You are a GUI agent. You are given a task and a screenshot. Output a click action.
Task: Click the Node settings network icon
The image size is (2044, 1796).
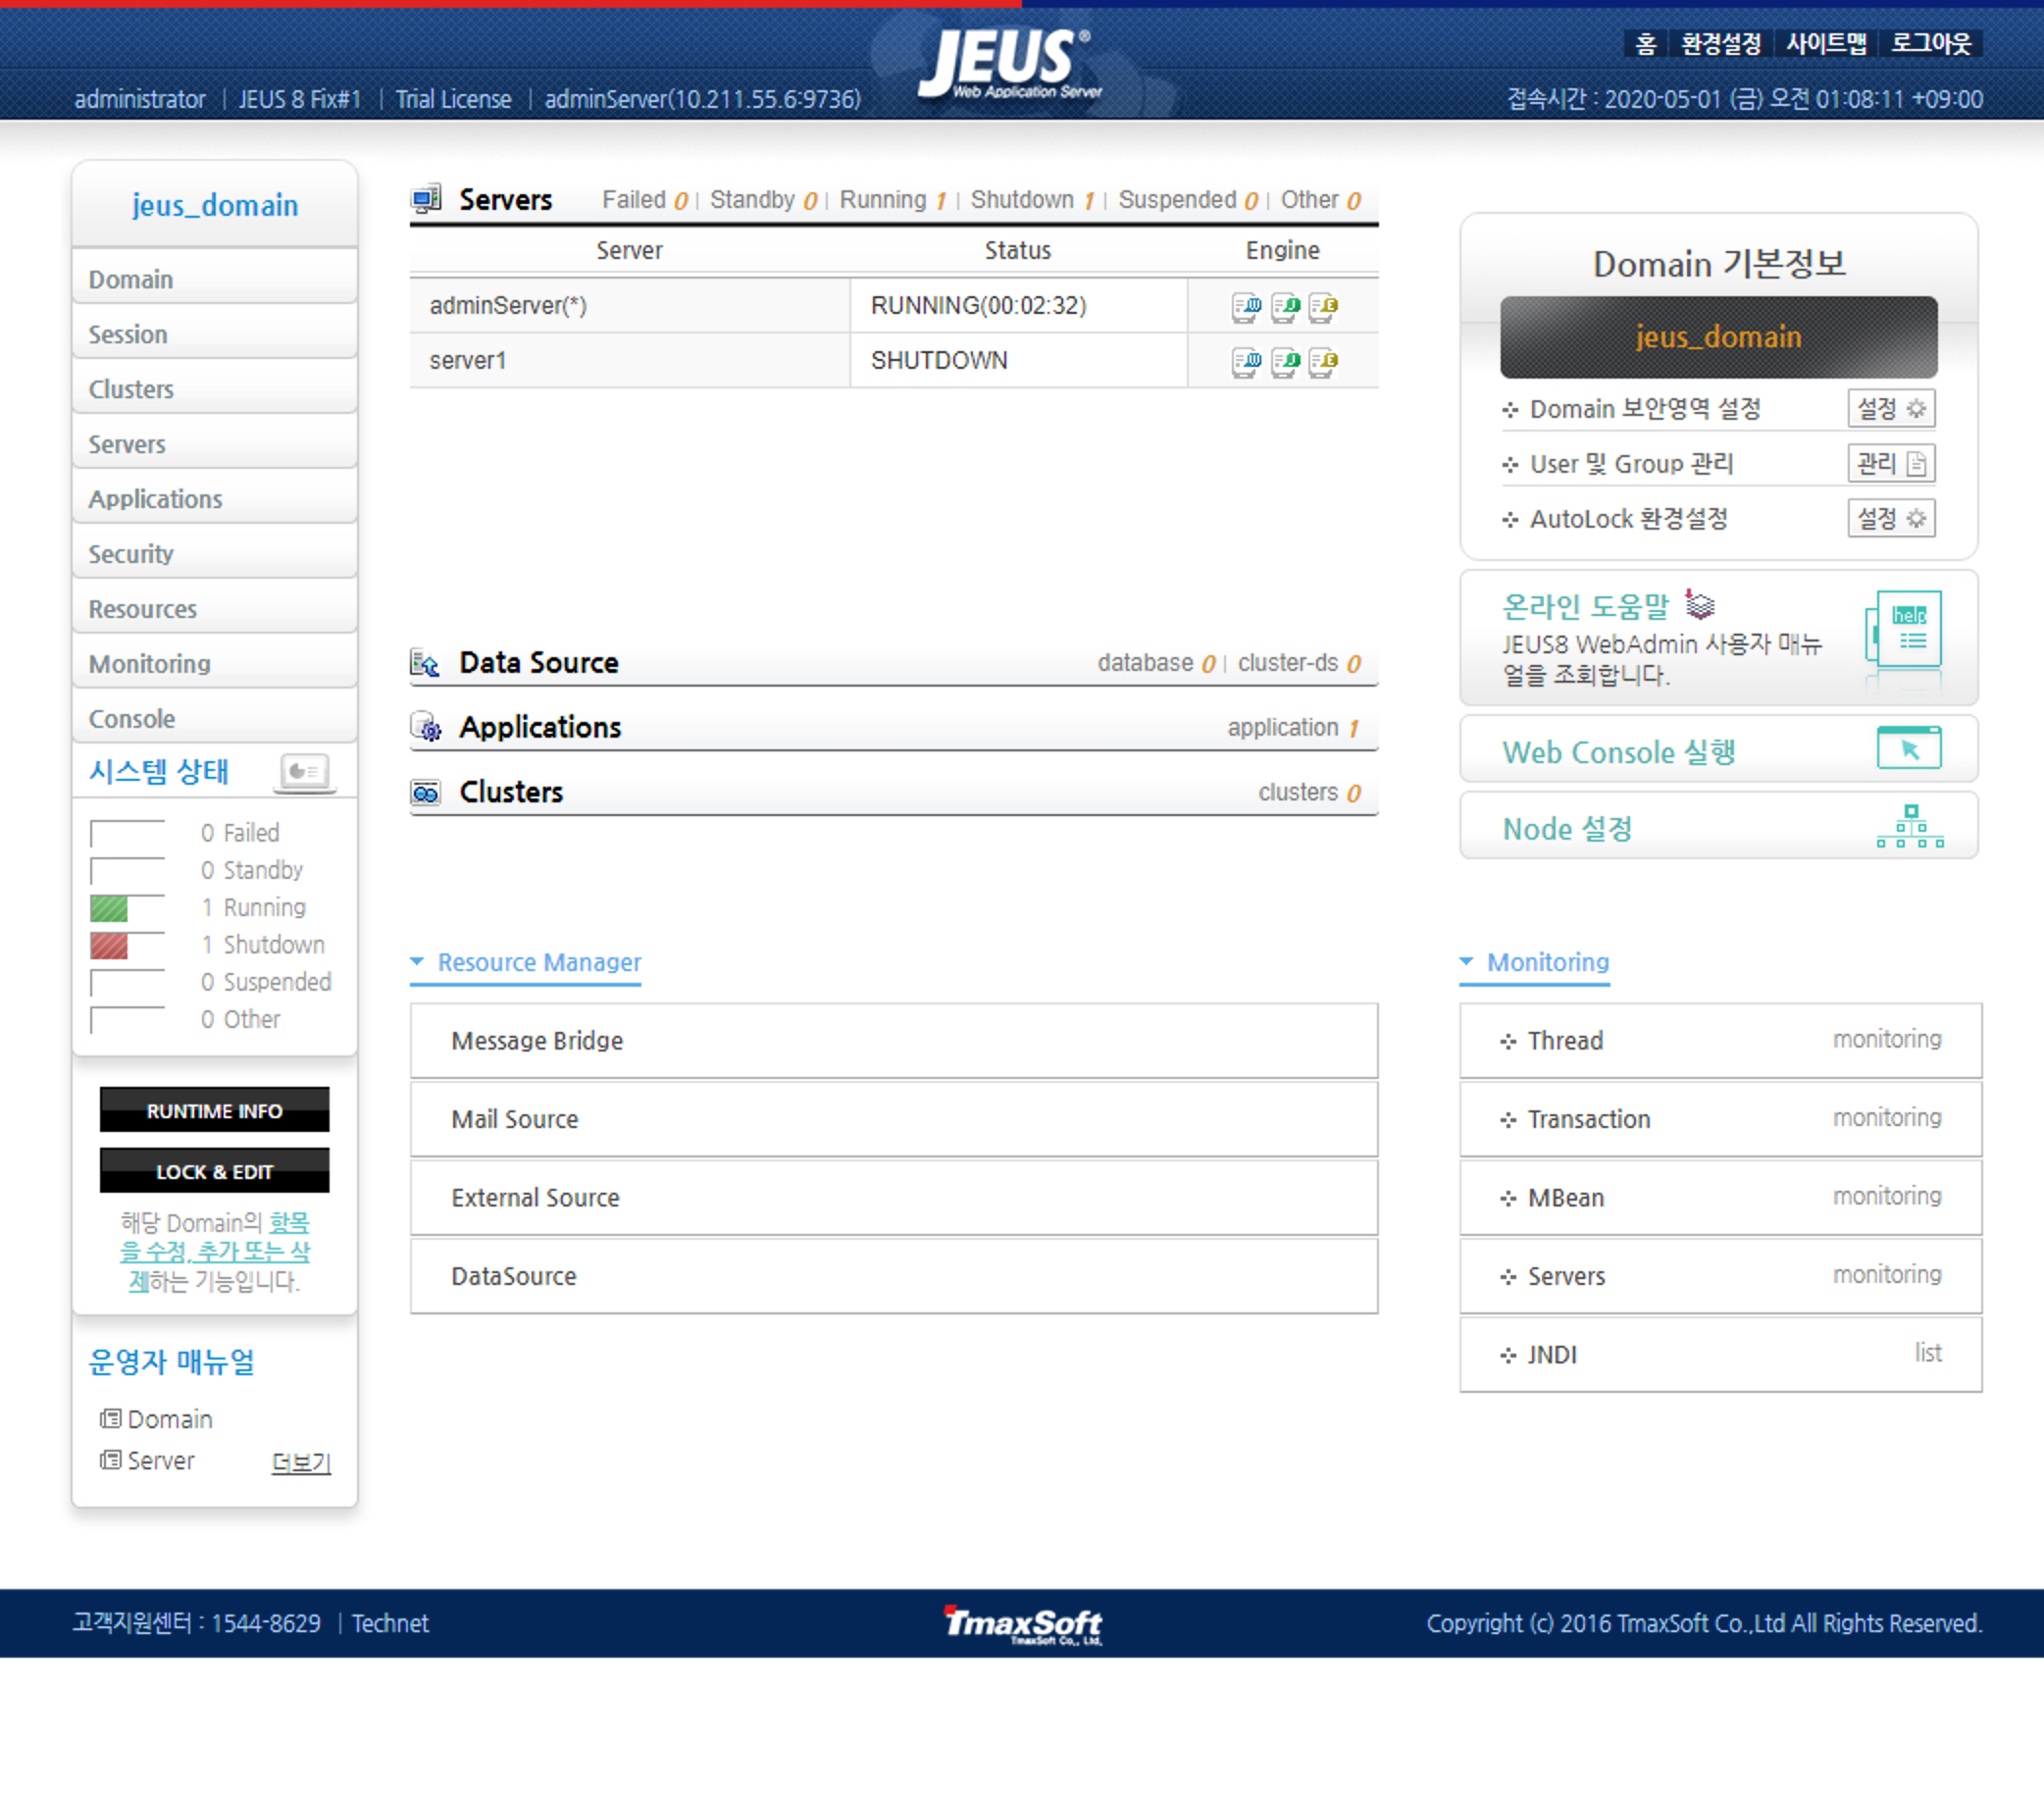pyautogui.click(x=1909, y=827)
